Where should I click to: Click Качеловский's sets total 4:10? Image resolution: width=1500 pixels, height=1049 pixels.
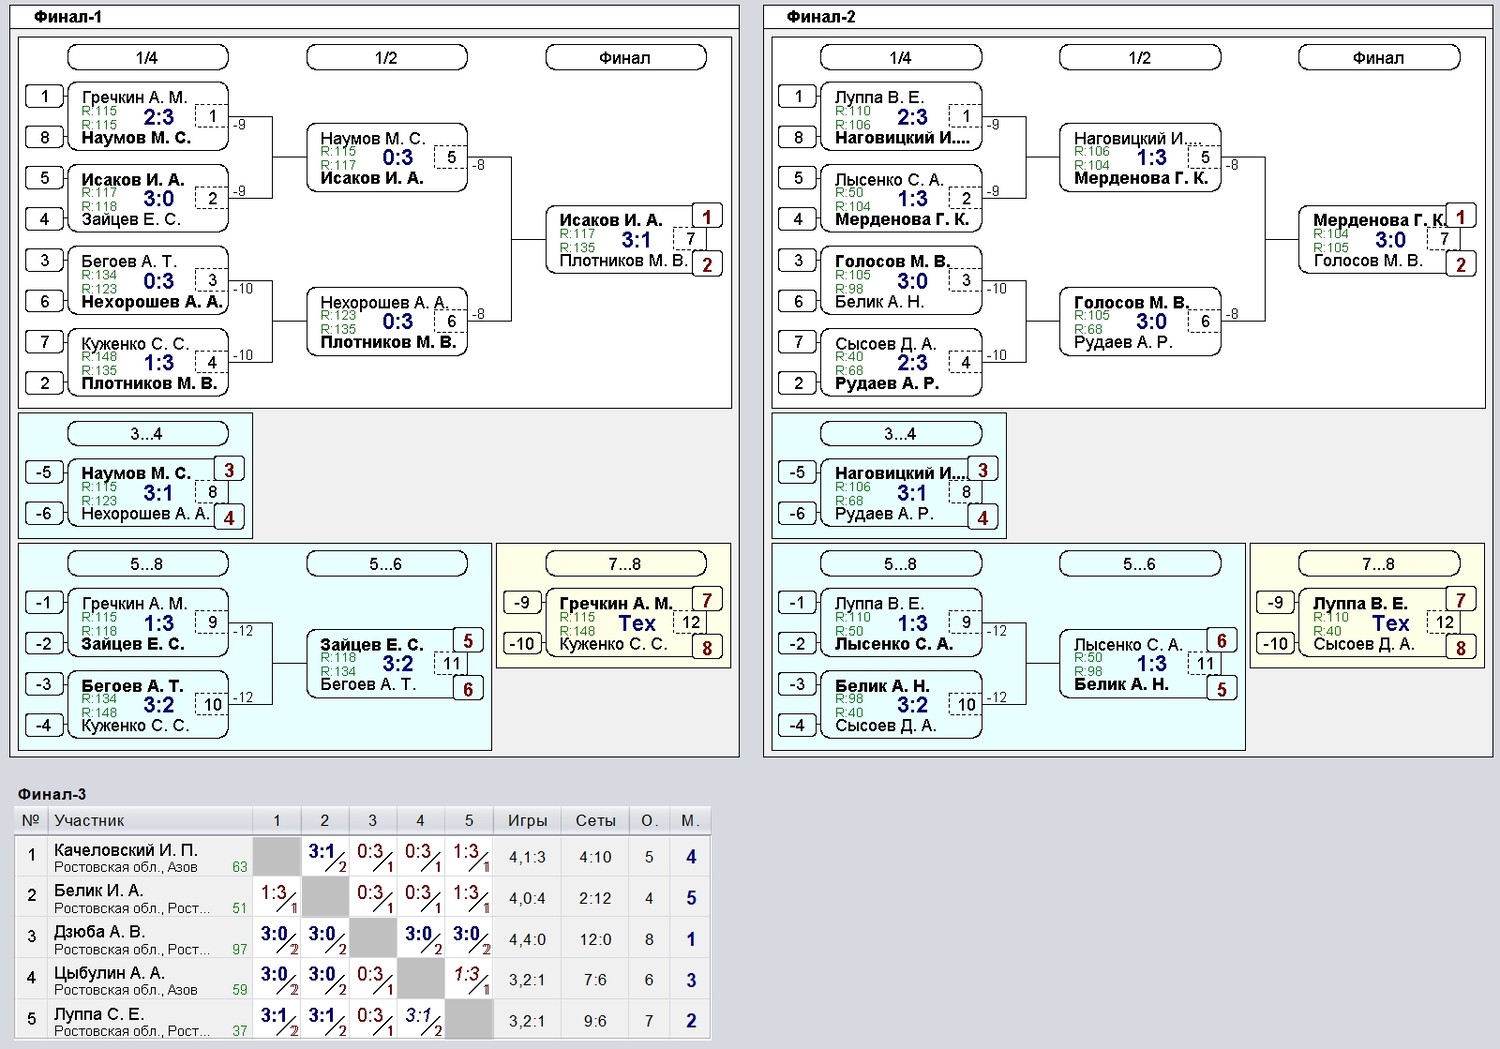click(595, 857)
